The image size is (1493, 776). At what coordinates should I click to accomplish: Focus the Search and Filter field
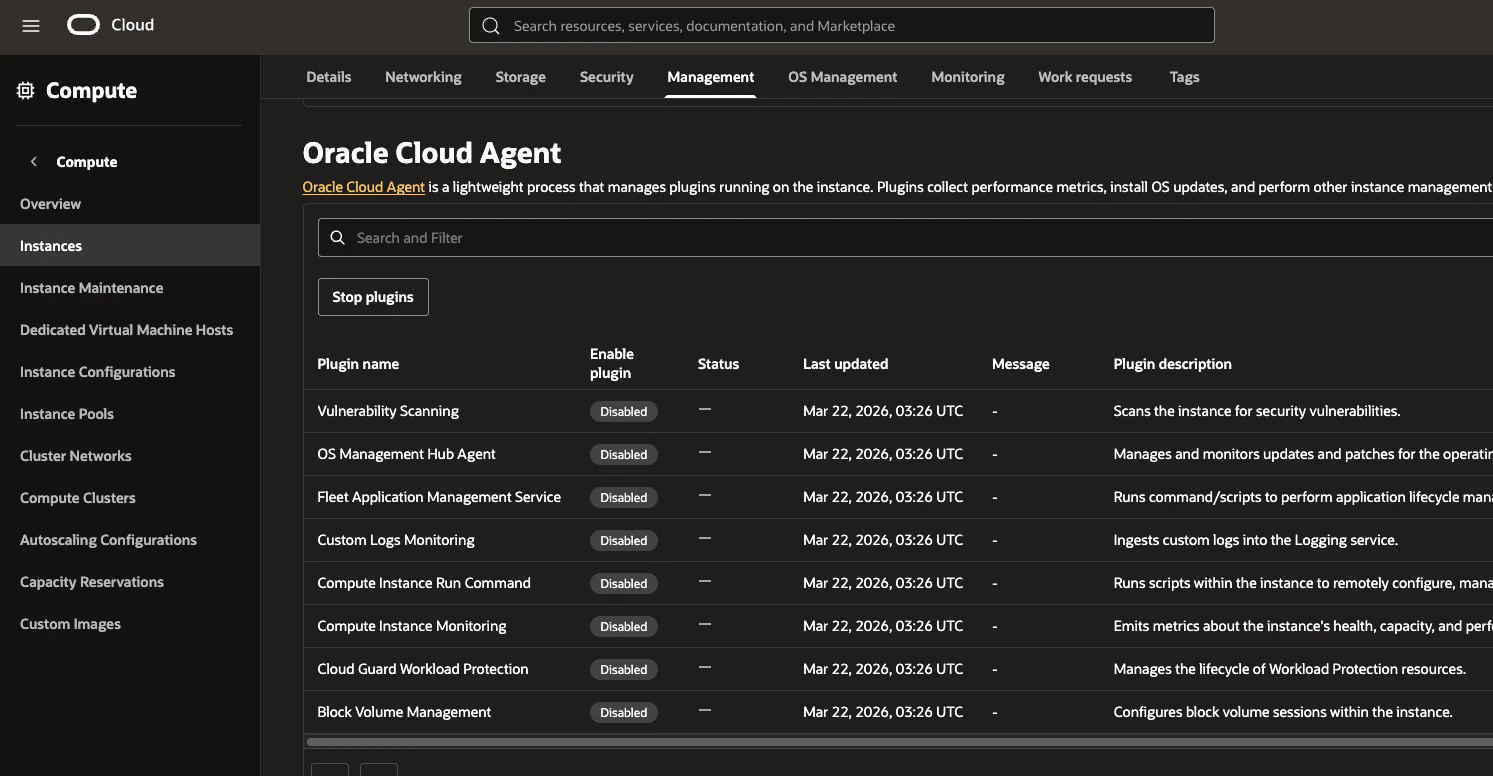[905, 238]
